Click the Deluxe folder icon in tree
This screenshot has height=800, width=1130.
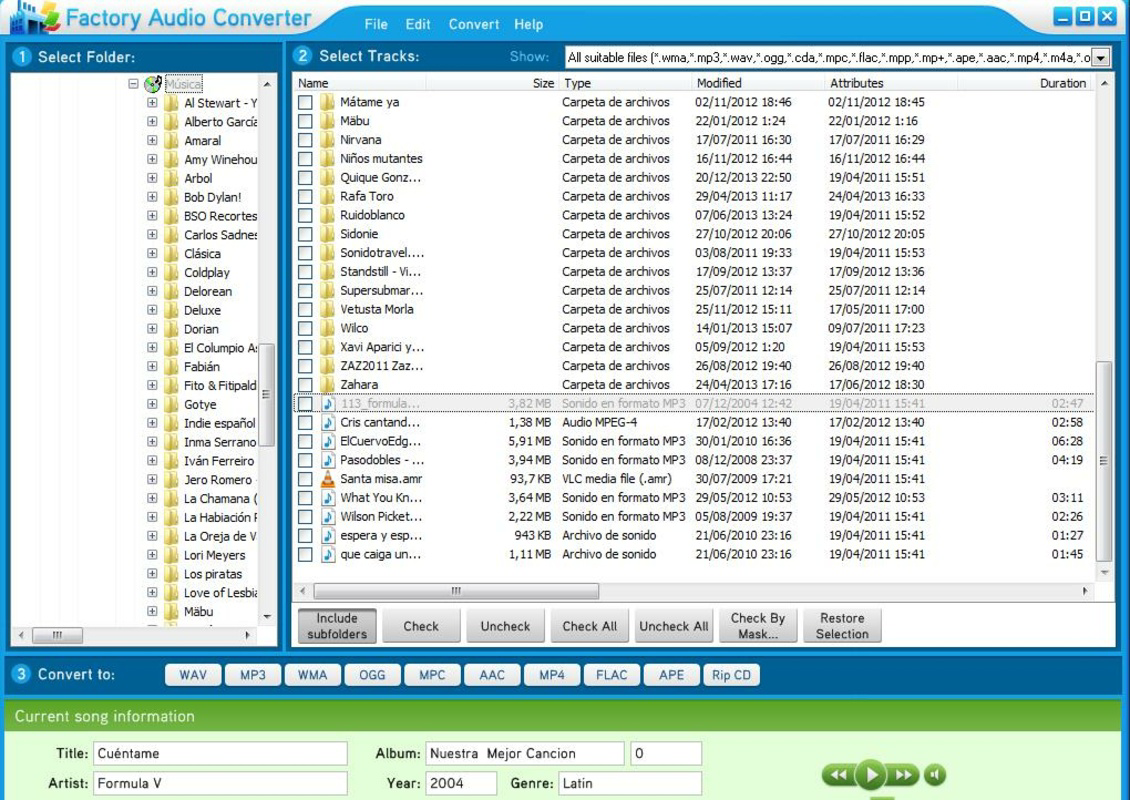tap(172, 310)
